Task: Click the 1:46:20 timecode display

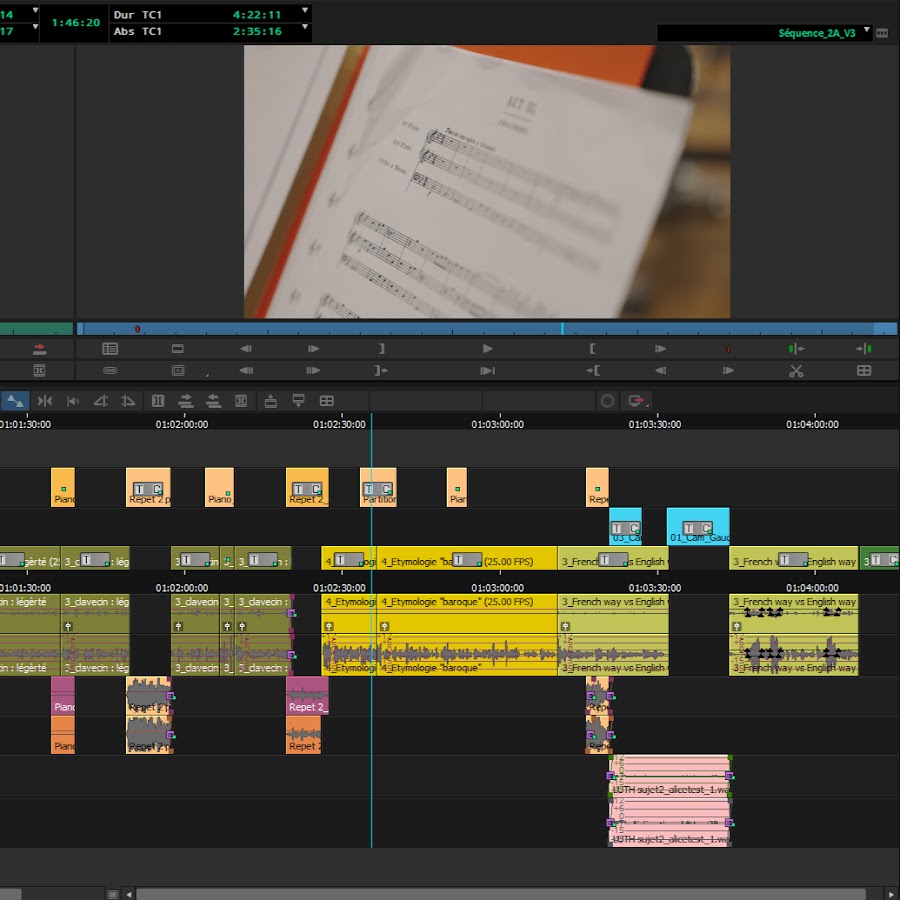Action: (x=76, y=22)
